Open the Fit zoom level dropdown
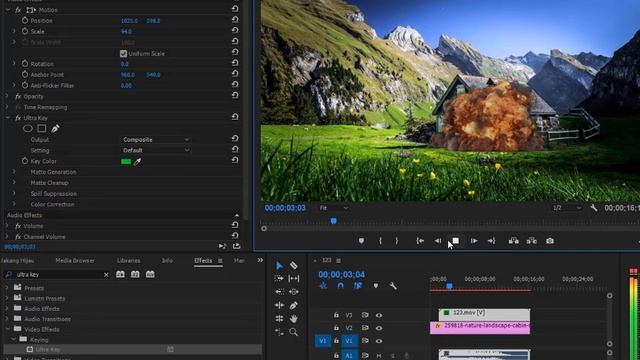This screenshot has width=640, height=360. click(x=333, y=208)
